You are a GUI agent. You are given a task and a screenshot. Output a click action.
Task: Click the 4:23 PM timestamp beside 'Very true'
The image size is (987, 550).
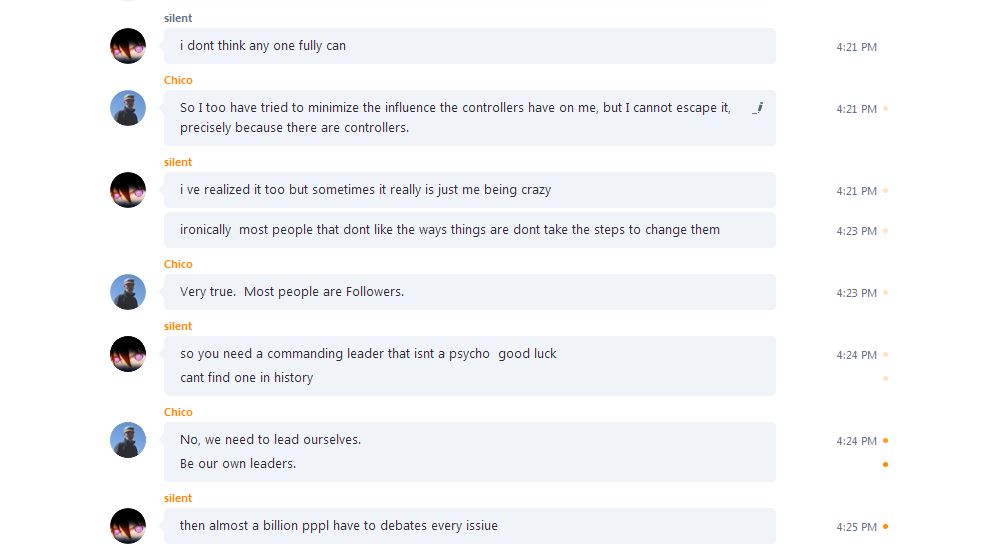pyautogui.click(x=856, y=293)
